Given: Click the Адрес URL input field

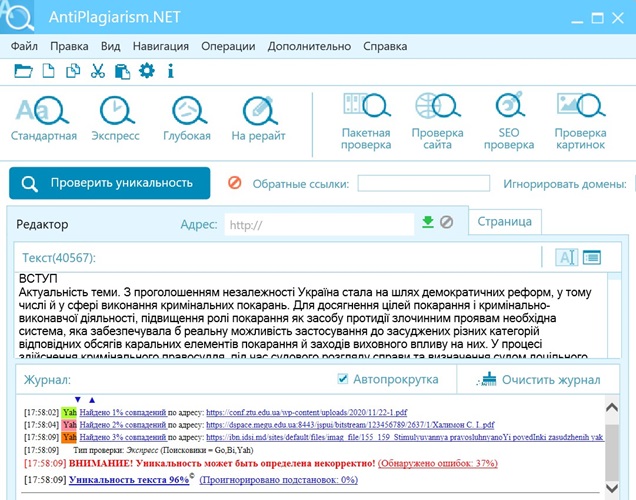Looking at the screenshot, I should [318, 224].
